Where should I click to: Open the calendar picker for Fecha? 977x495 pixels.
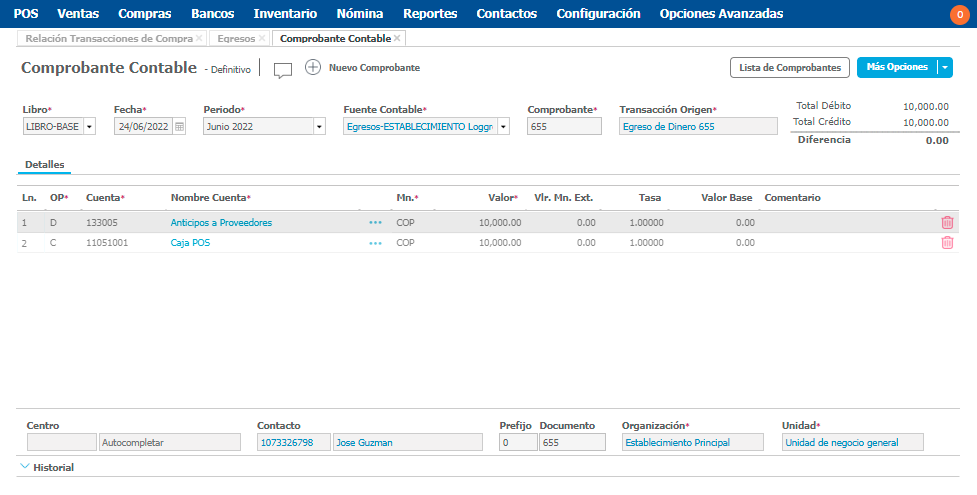click(x=179, y=127)
